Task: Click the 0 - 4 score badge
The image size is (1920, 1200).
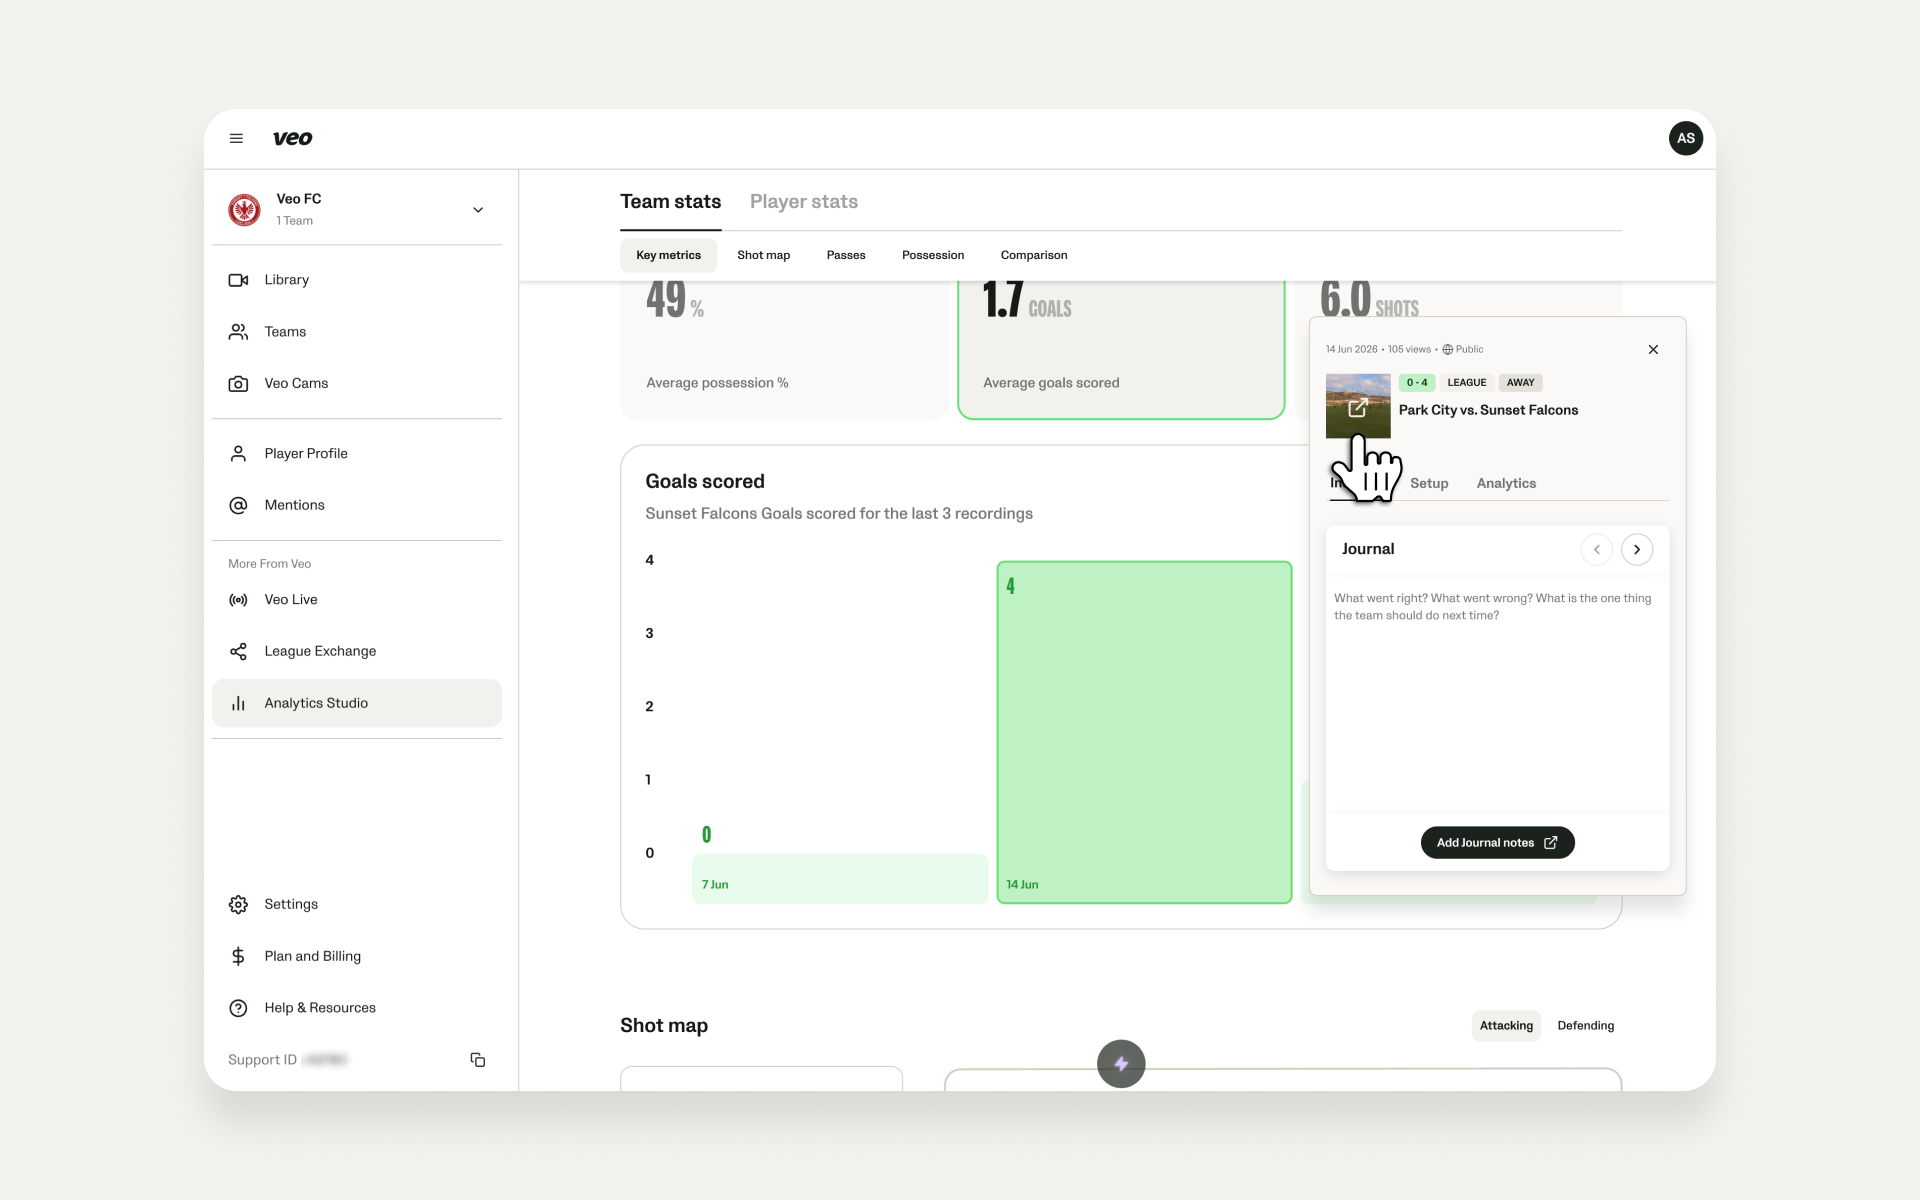Action: pos(1417,383)
